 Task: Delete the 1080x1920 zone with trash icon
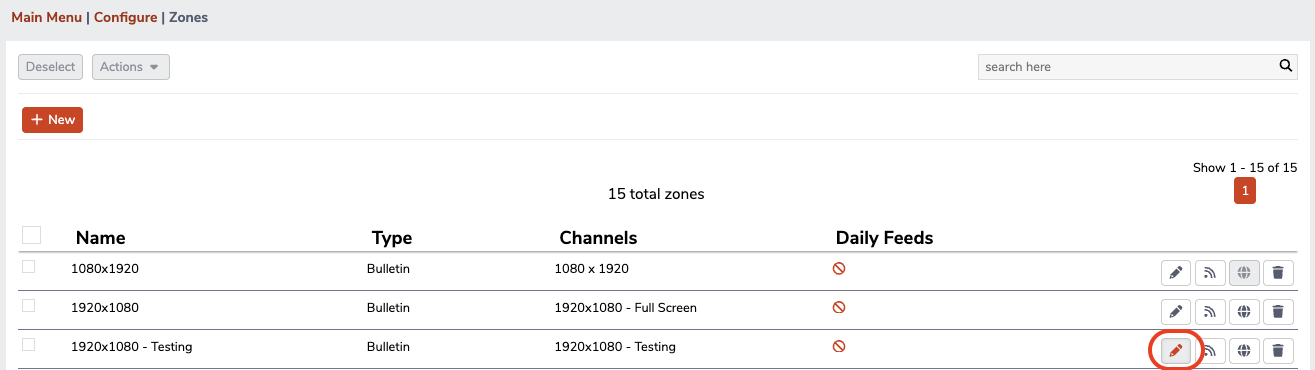[x=1277, y=272]
